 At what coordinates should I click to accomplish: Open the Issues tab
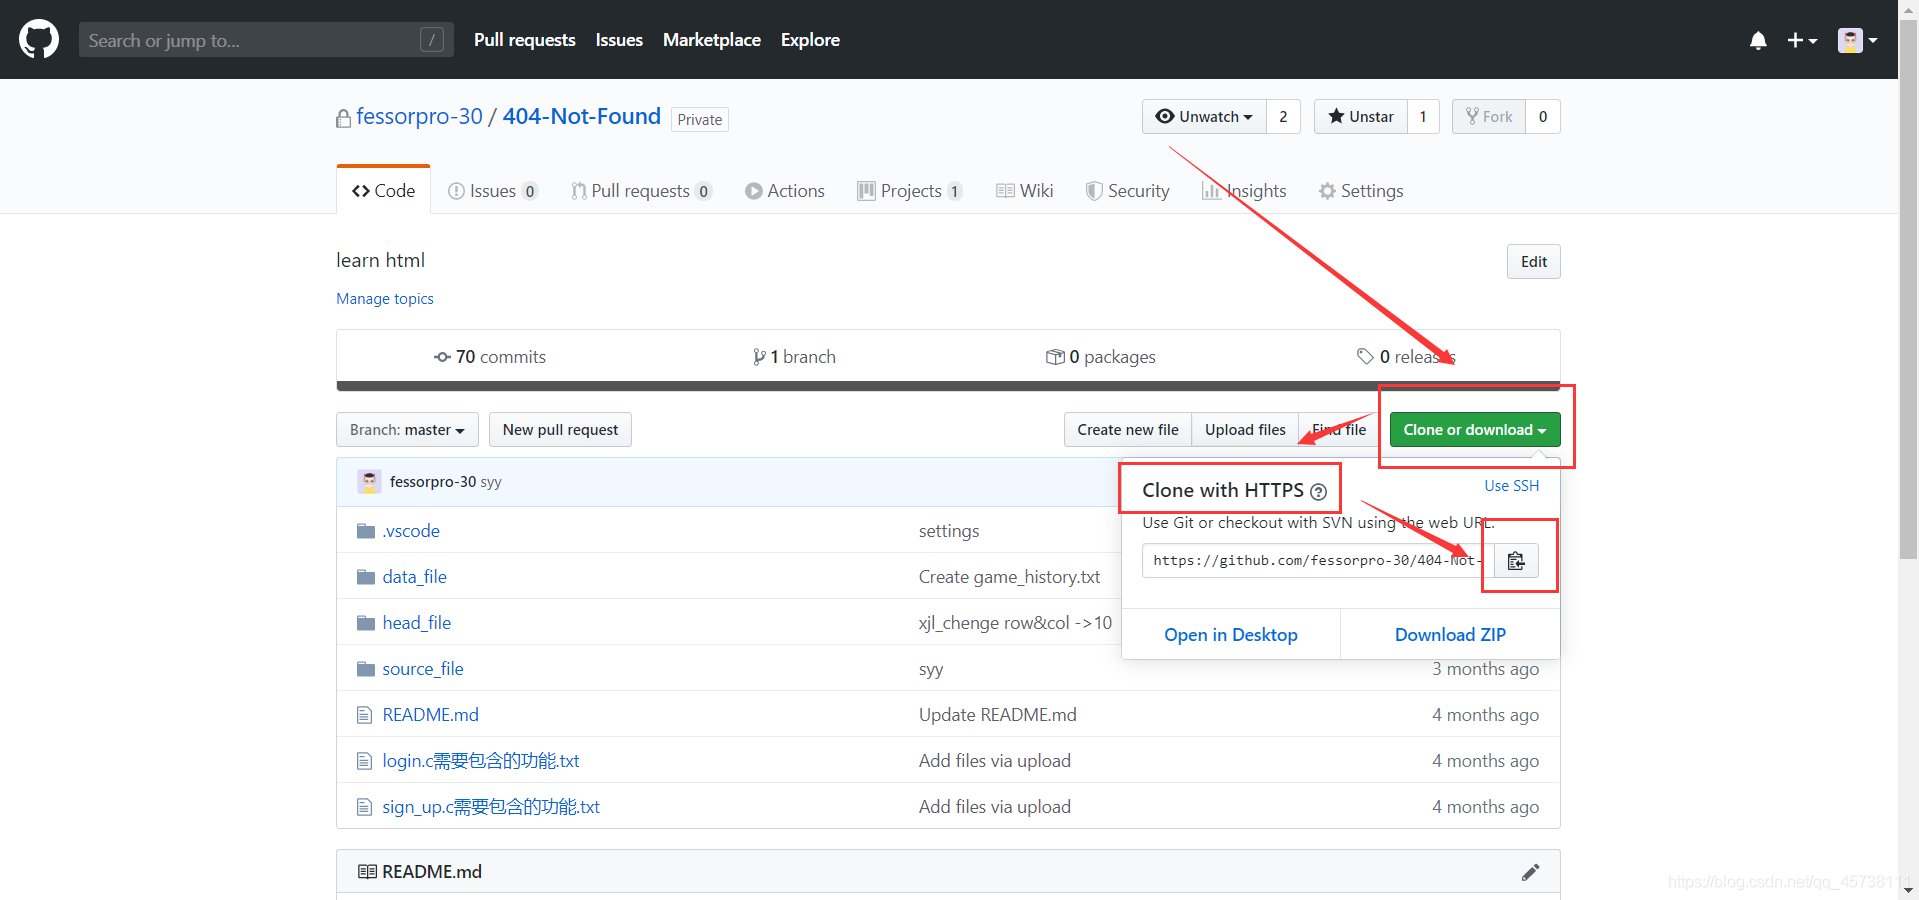[492, 191]
